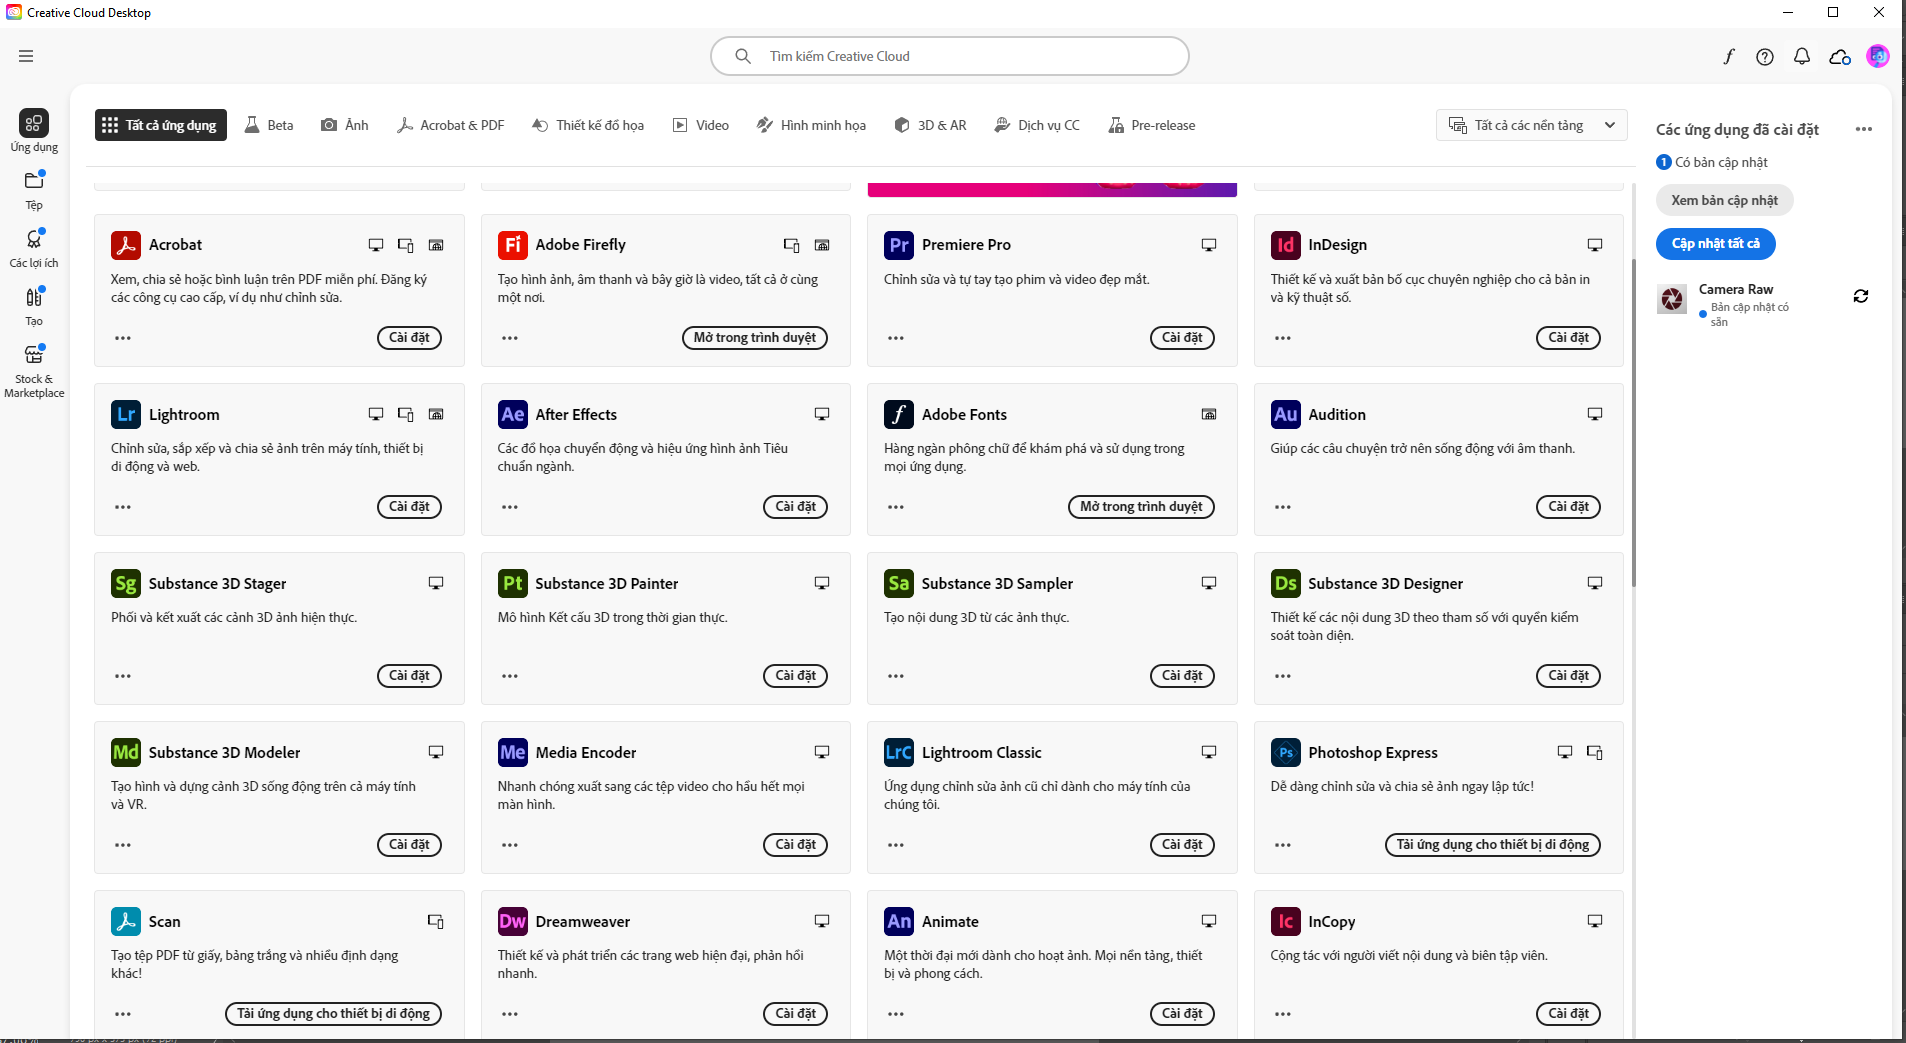Open Adobe Firefly in browser
The height and width of the screenshot is (1043, 1906).
754,338
